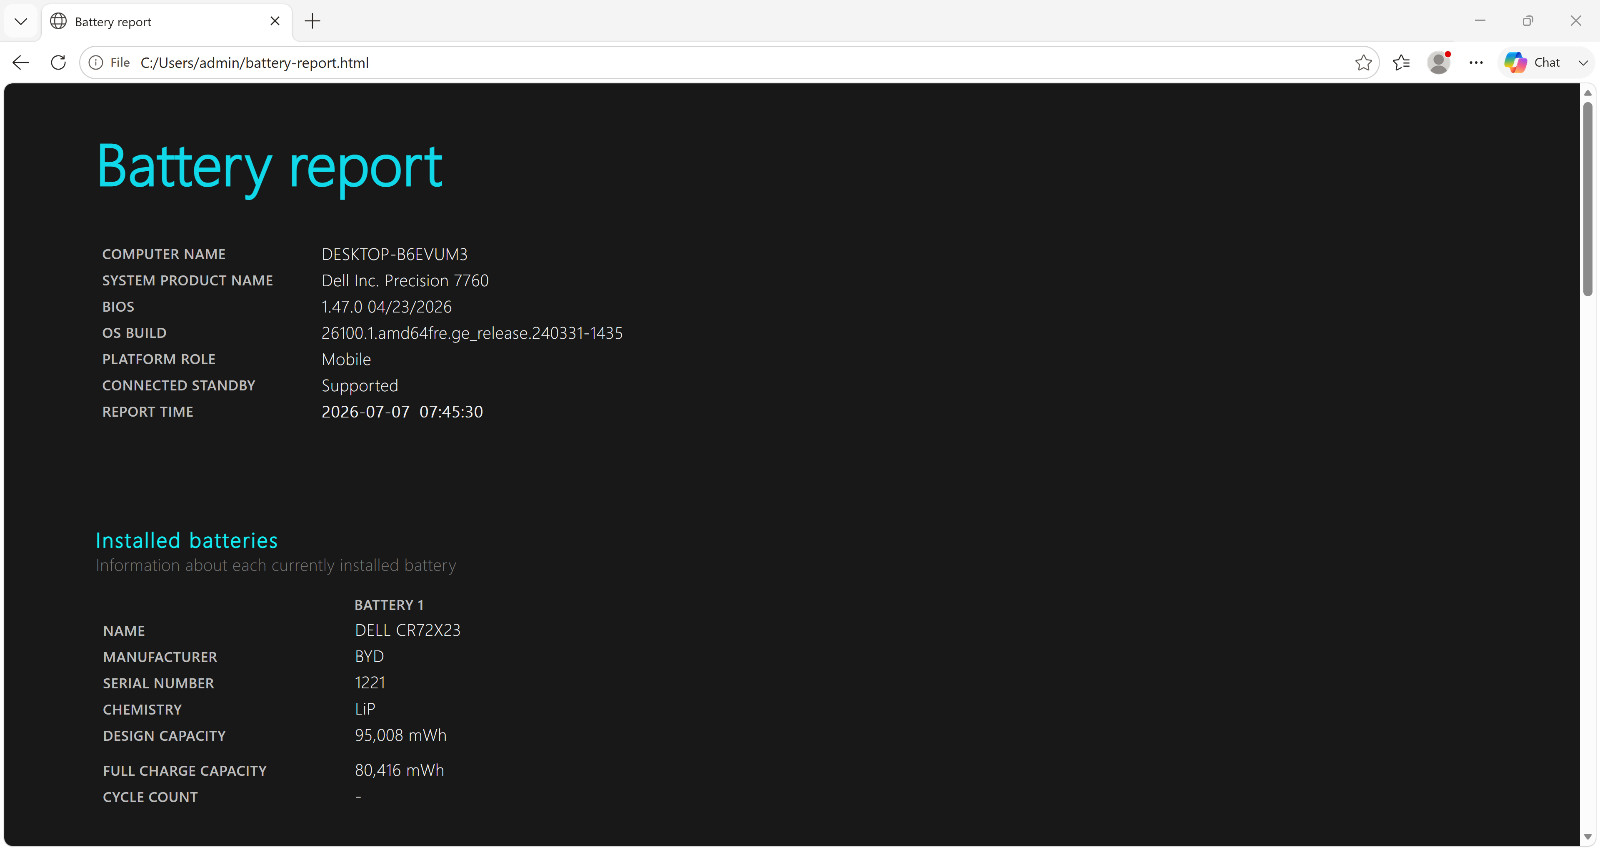Open the tab search chevron
Screen dimensions: 1600x850
click(x=21, y=21)
